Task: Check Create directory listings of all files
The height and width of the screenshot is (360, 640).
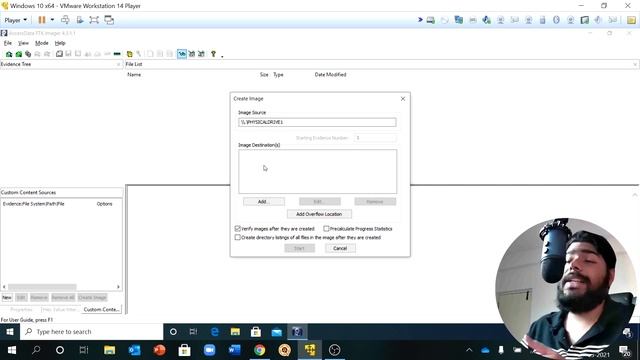Action: [238, 237]
